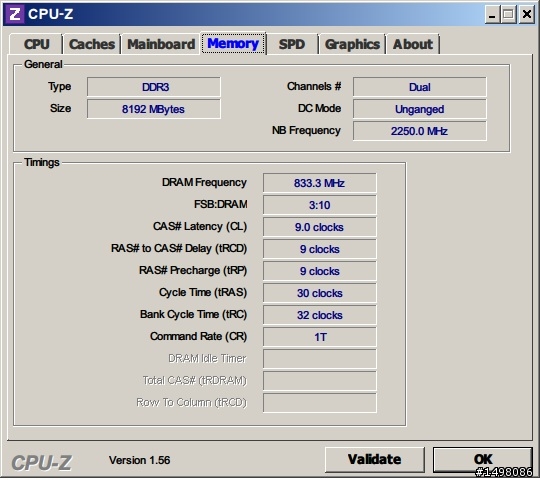Click the CPU-Z logo icon in title bar
The width and height of the screenshot is (540, 480).
tap(14, 14)
